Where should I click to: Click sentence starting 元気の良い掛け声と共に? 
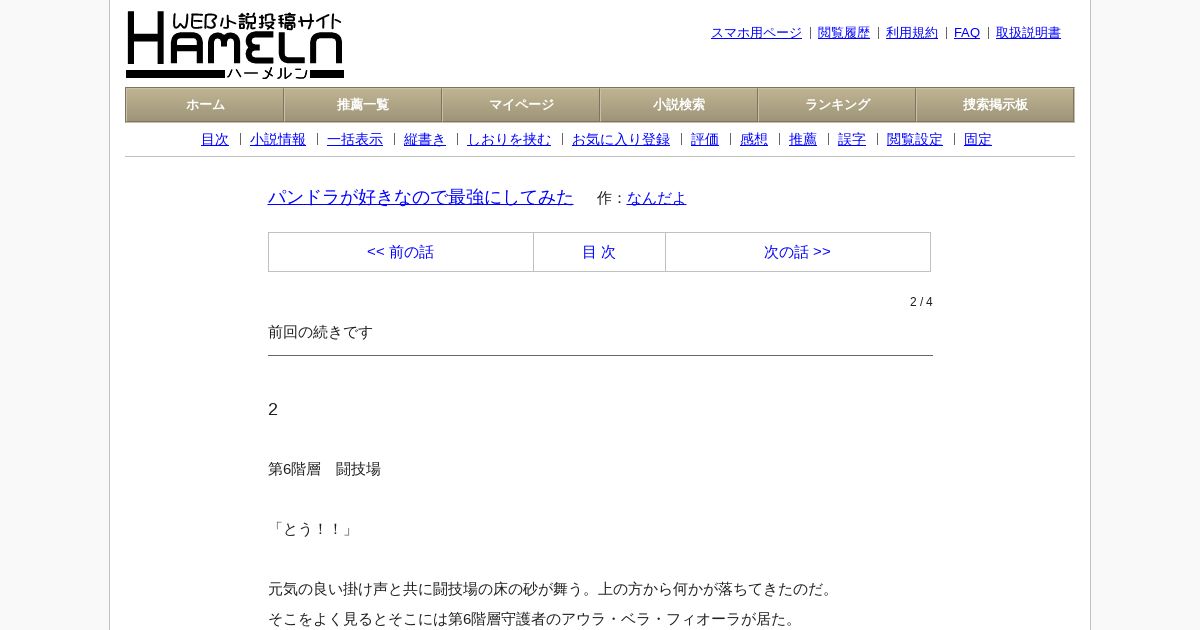pos(553,589)
